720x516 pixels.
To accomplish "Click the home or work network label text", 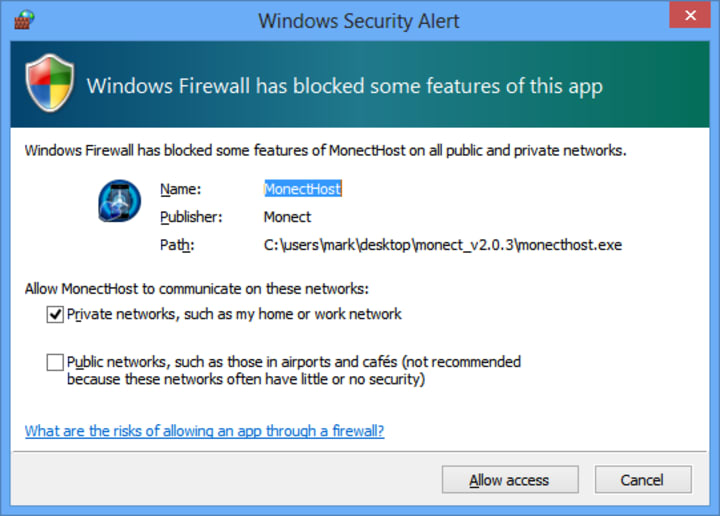I will (234, 314).
